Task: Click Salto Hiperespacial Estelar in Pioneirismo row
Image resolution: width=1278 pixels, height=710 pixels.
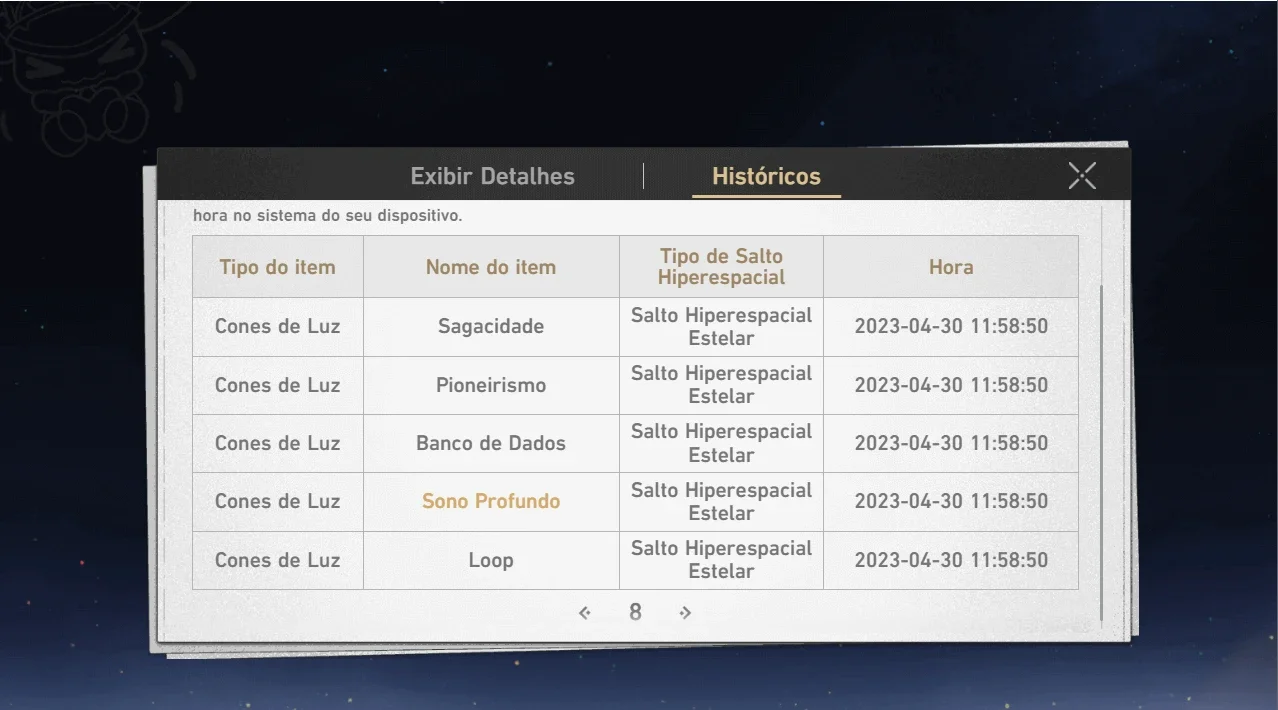Action: [721, 385]
